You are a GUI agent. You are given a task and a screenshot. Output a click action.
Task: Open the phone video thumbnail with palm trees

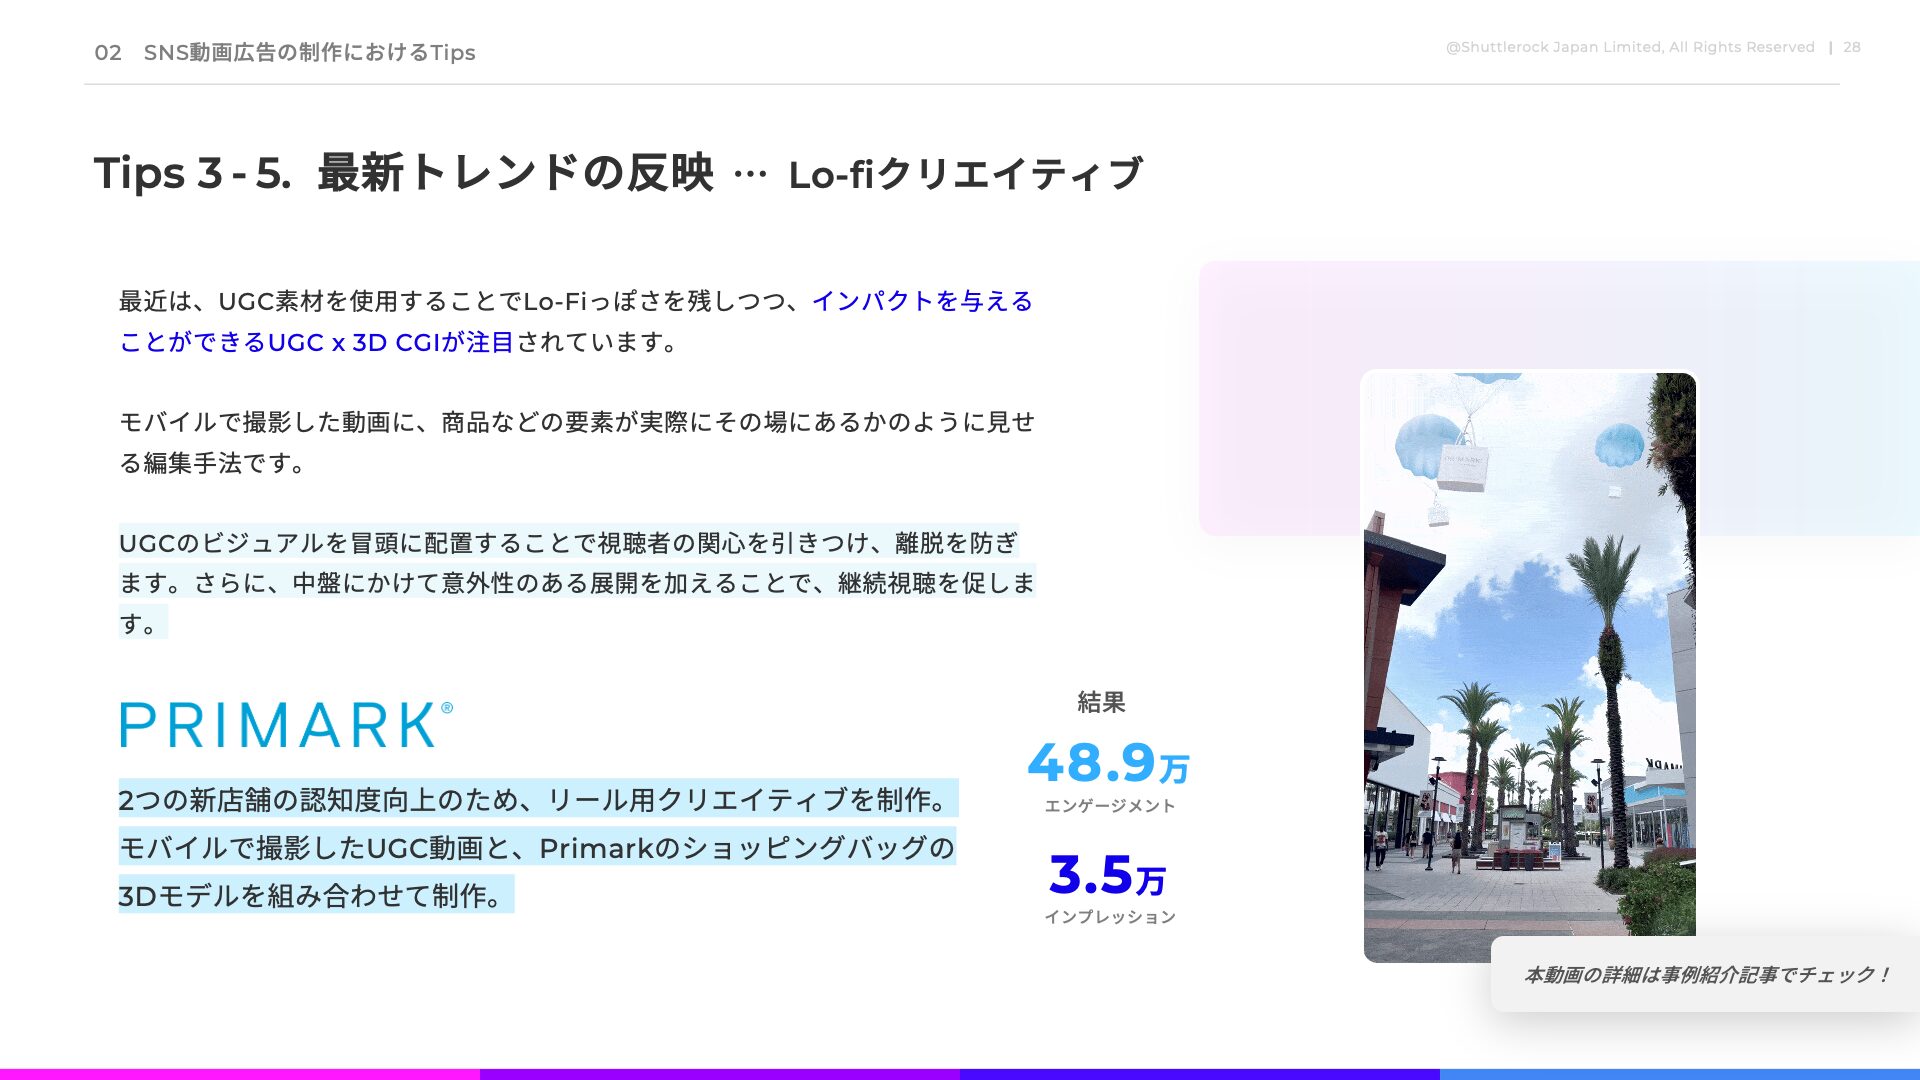(1530, 667)
